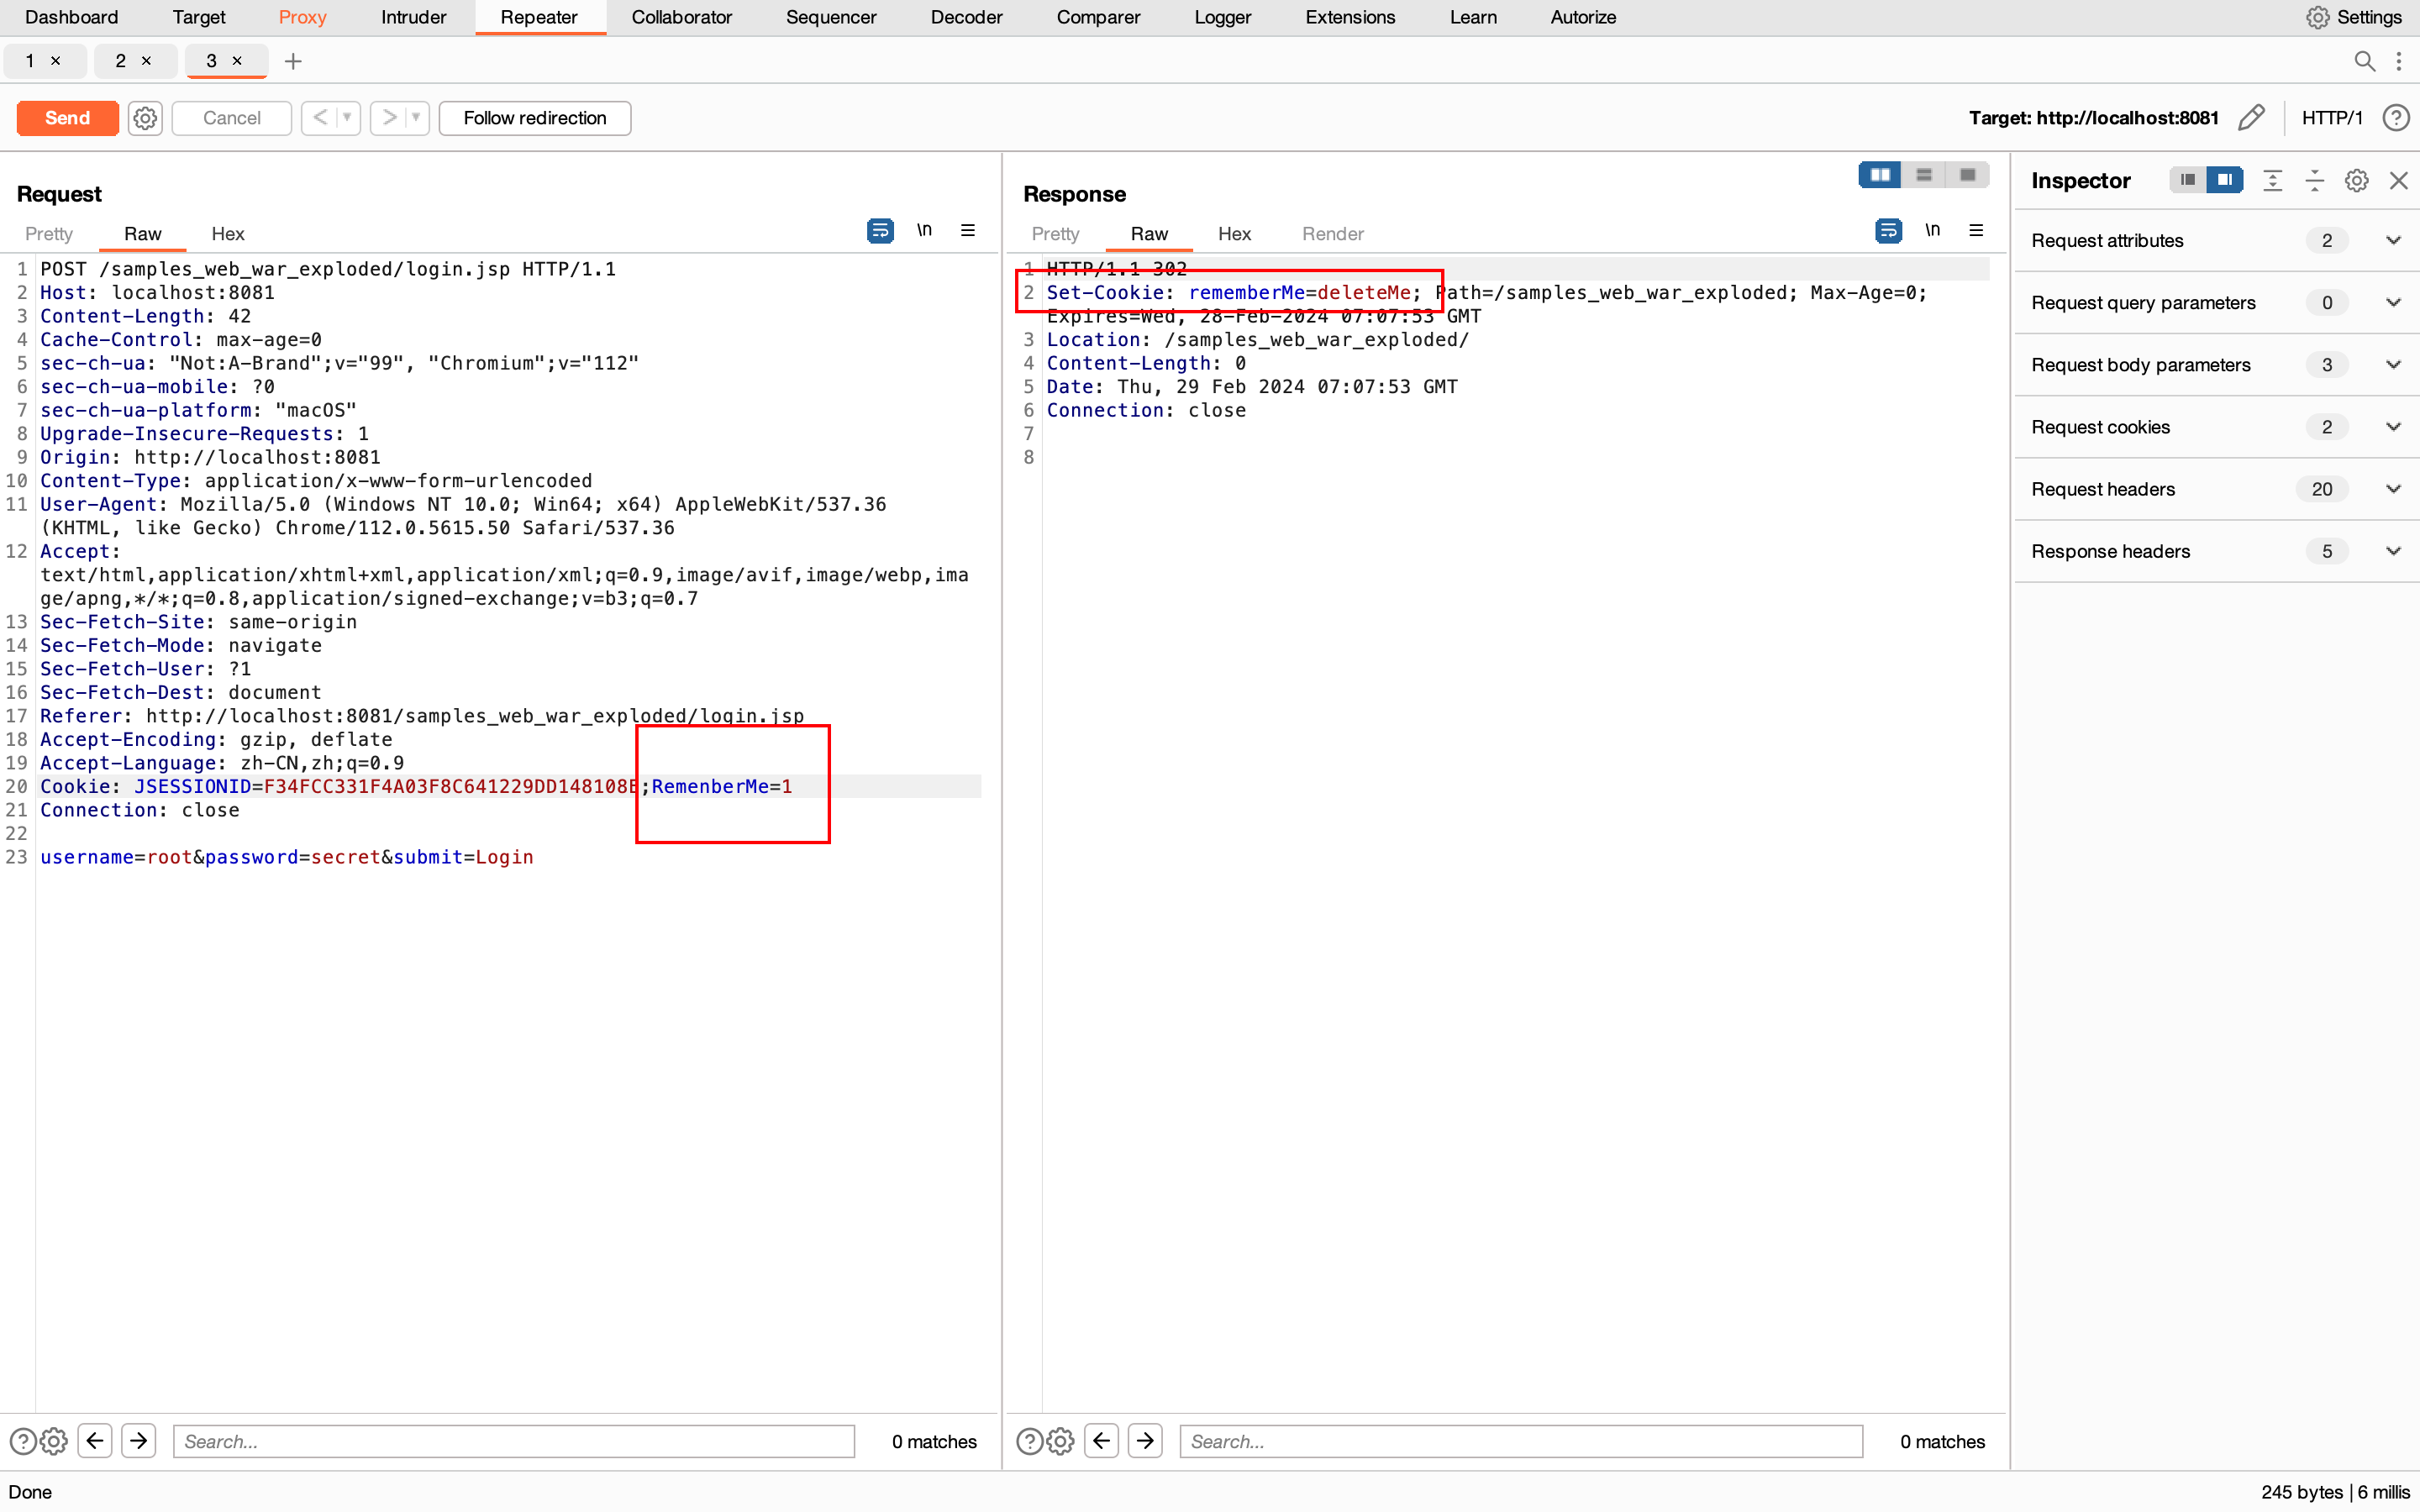Open forward-history dropdown arrow
Viewport: 2420px width, 1512px height.
(416, 118)
